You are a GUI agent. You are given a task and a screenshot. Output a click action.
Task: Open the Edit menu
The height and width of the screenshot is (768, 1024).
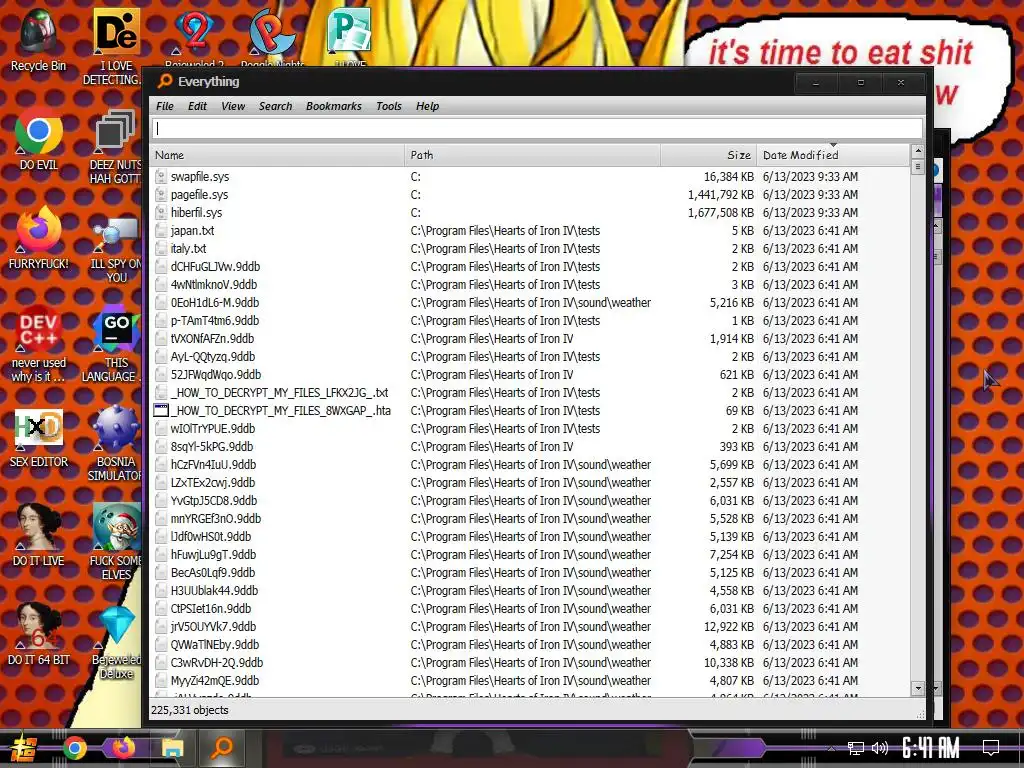point(197,106)
